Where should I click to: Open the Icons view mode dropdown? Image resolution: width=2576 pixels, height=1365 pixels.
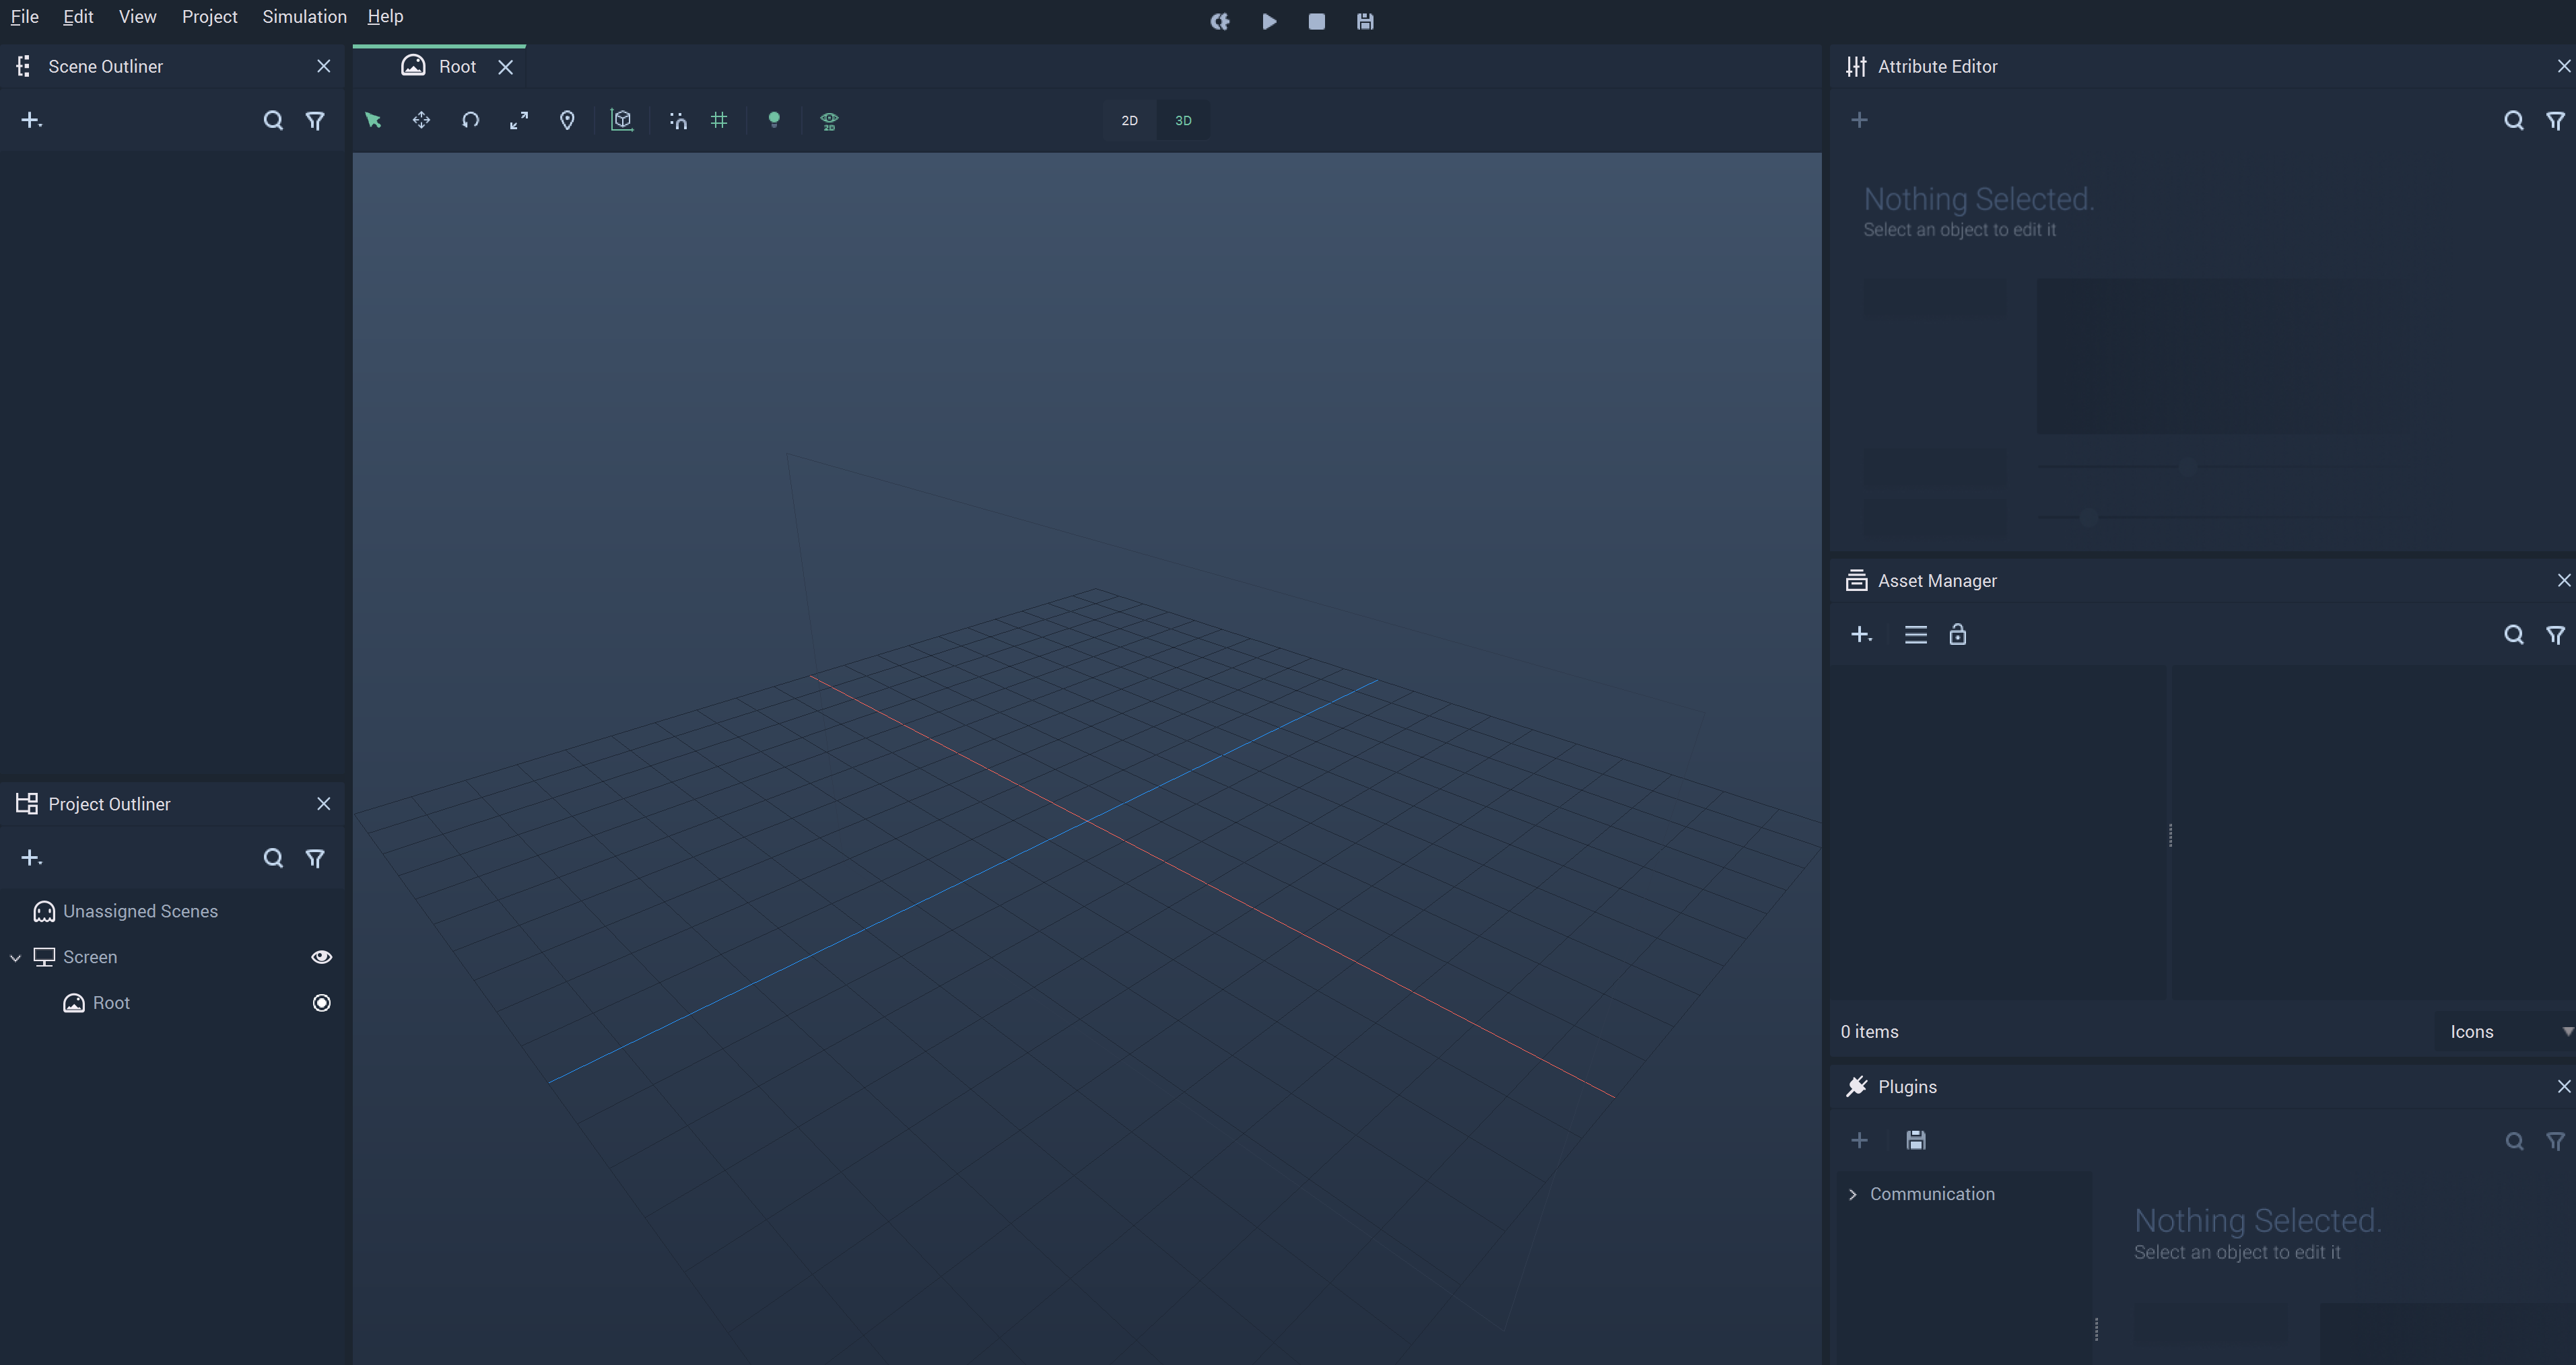coord(2505,1031)
